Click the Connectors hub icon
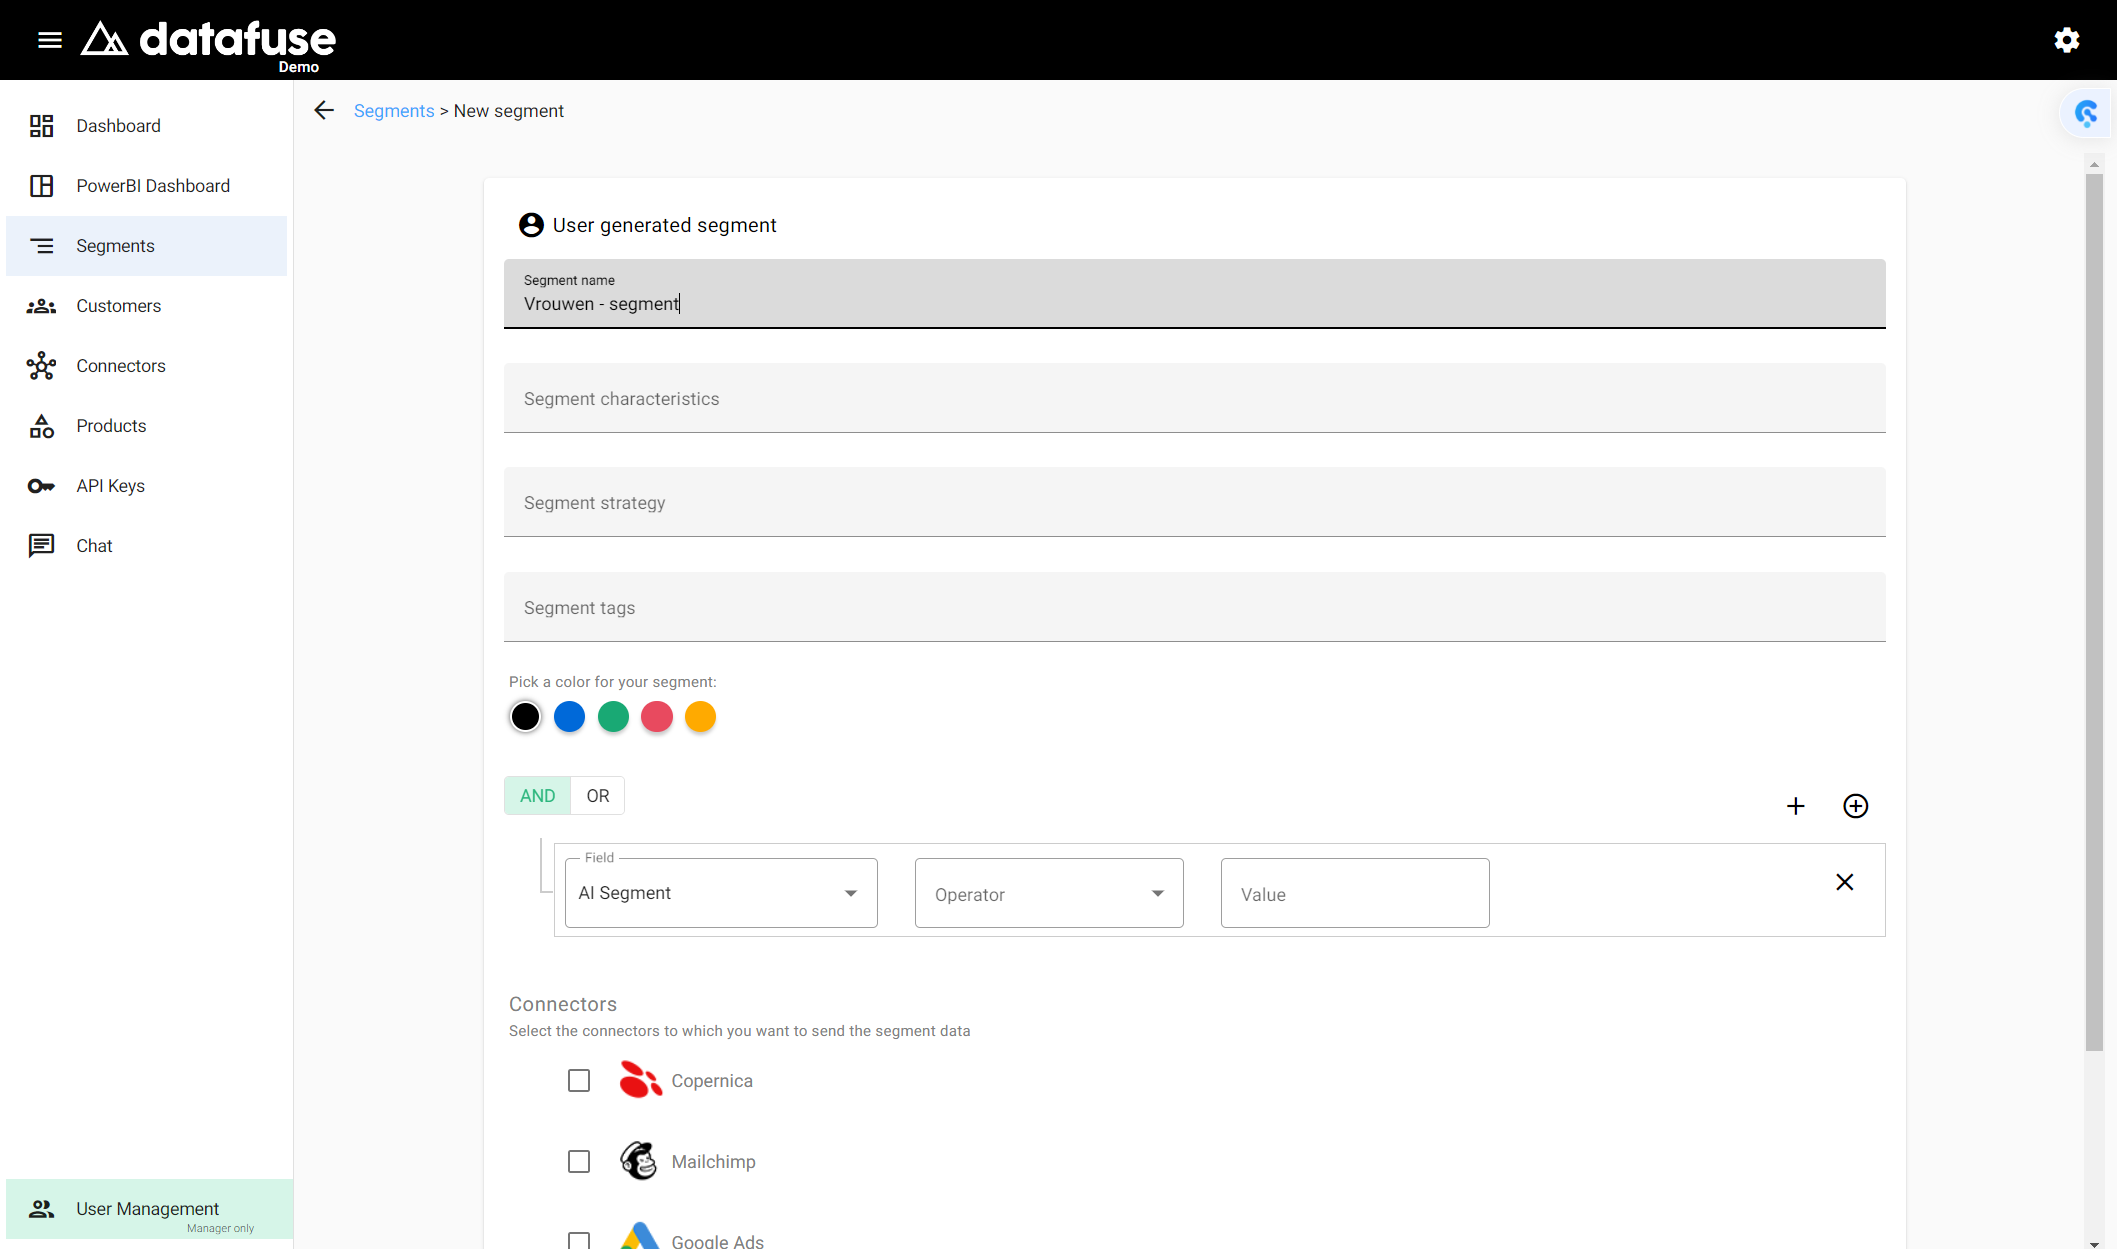 (41, 366)
